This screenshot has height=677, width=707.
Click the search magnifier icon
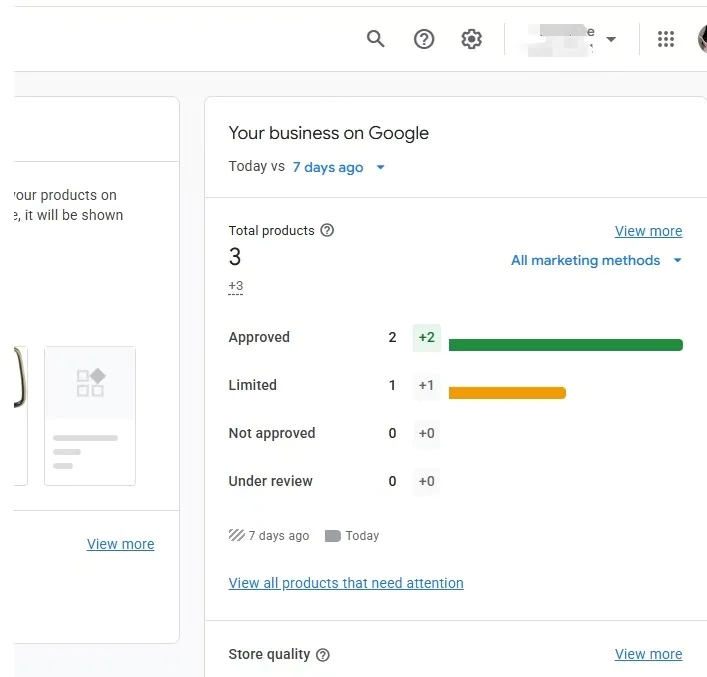click(376, 39)
